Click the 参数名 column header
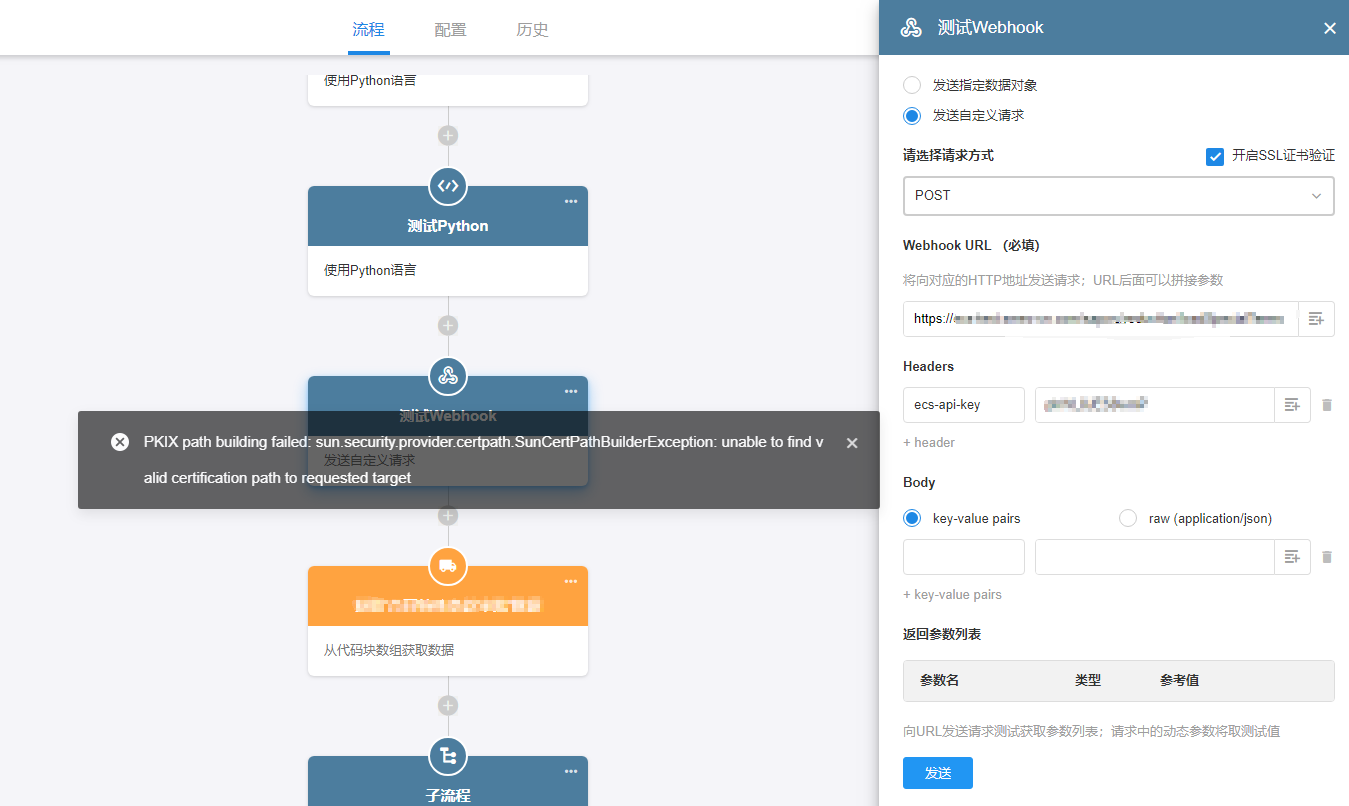The height and width of the screenshot is (806, 1349). tap(940, 680)
